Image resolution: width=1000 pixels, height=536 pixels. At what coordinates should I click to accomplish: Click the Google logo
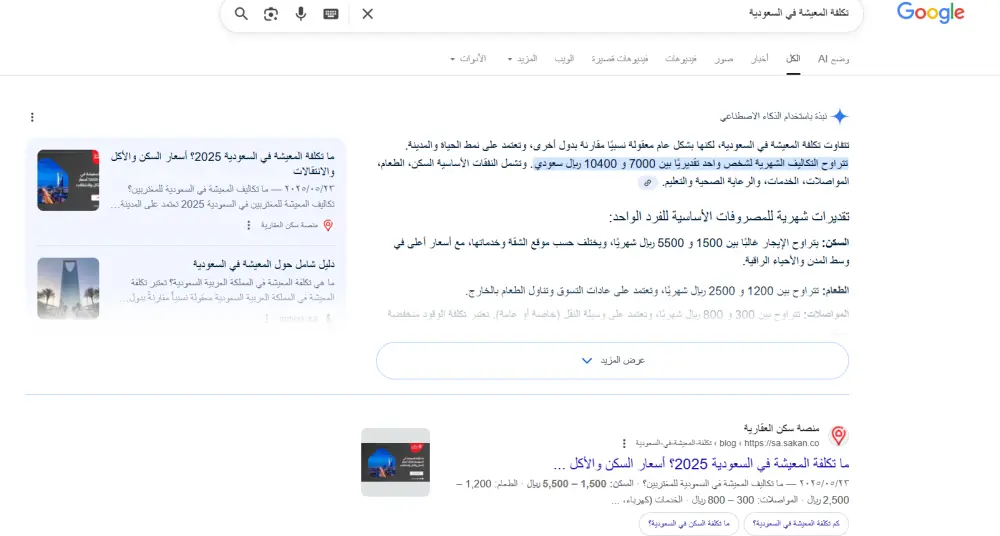[930, 13]
